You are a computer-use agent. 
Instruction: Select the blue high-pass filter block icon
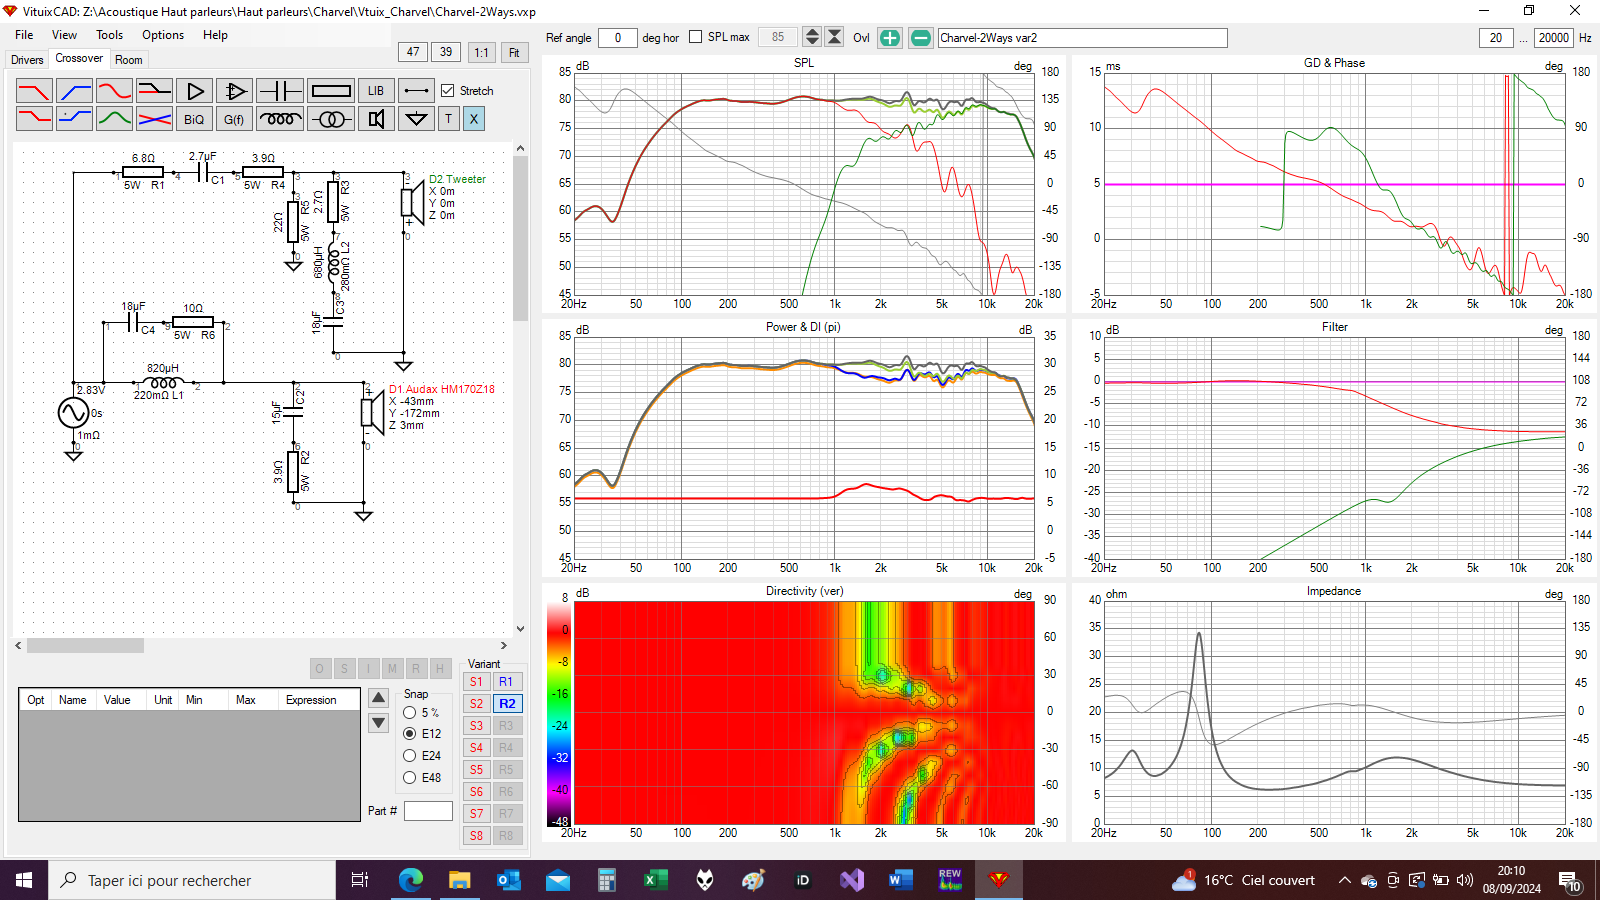pos(74,91)
